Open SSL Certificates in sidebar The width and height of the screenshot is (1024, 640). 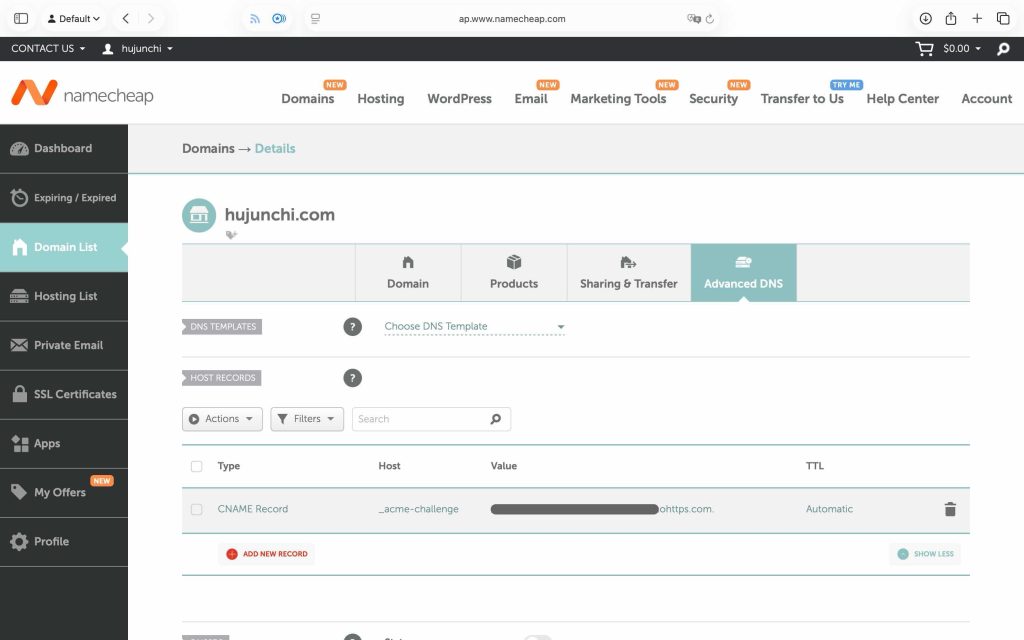(x=64, y=394)
